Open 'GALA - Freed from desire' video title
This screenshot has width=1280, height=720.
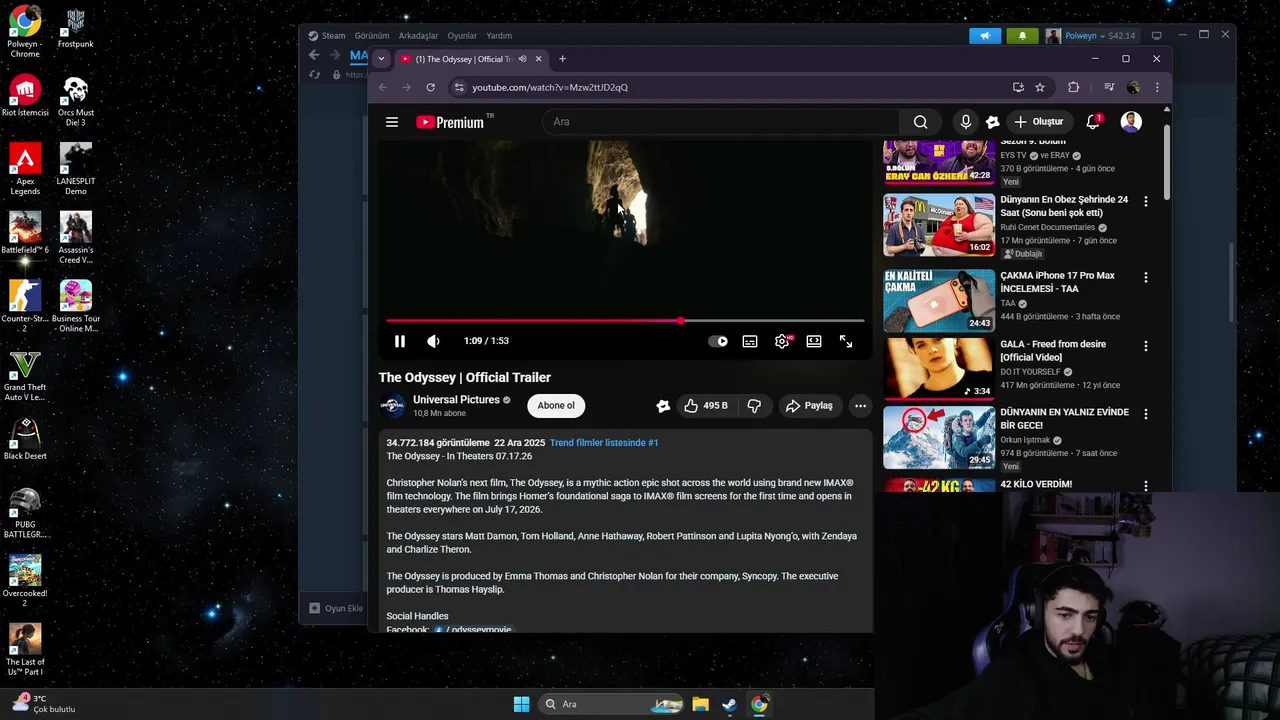1053,351
